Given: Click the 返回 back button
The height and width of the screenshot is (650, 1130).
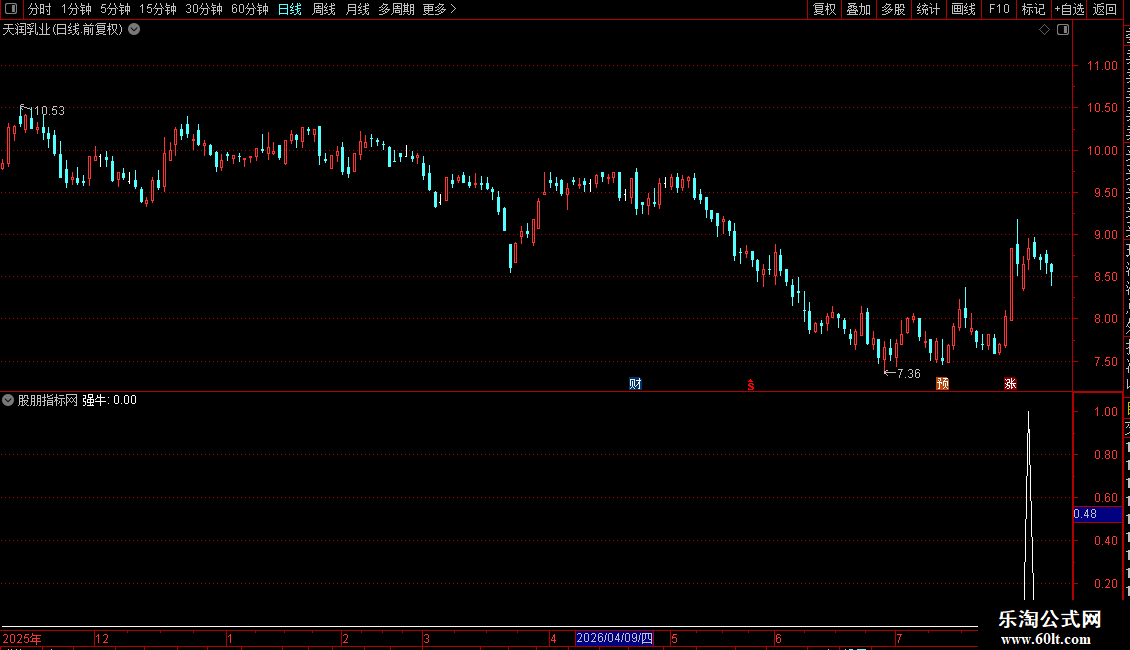Looking at the screenshot, I should click(1105, 9).
